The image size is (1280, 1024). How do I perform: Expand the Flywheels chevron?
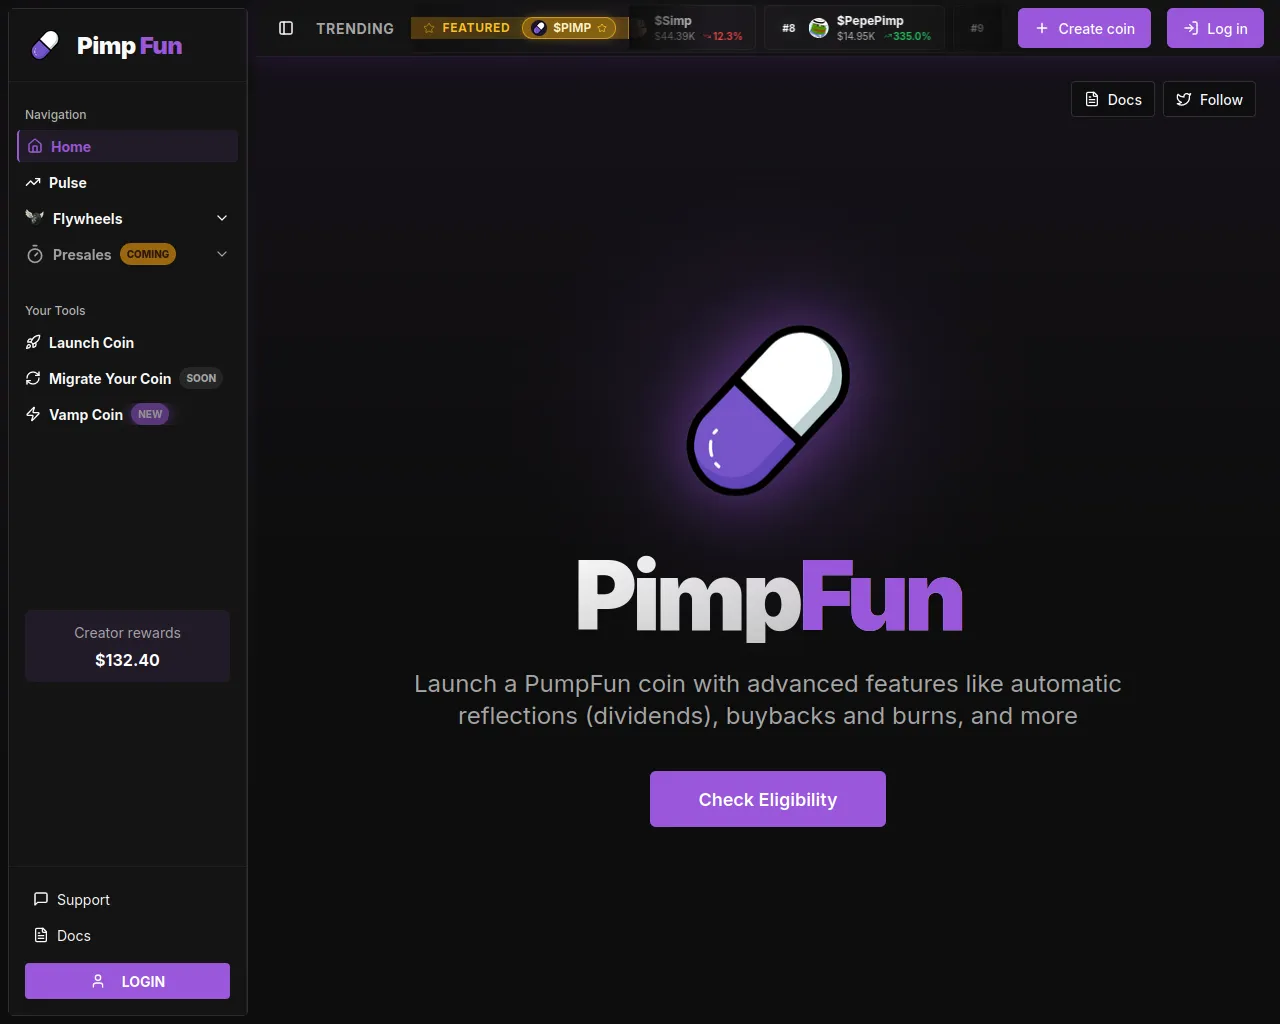[222, 218]
